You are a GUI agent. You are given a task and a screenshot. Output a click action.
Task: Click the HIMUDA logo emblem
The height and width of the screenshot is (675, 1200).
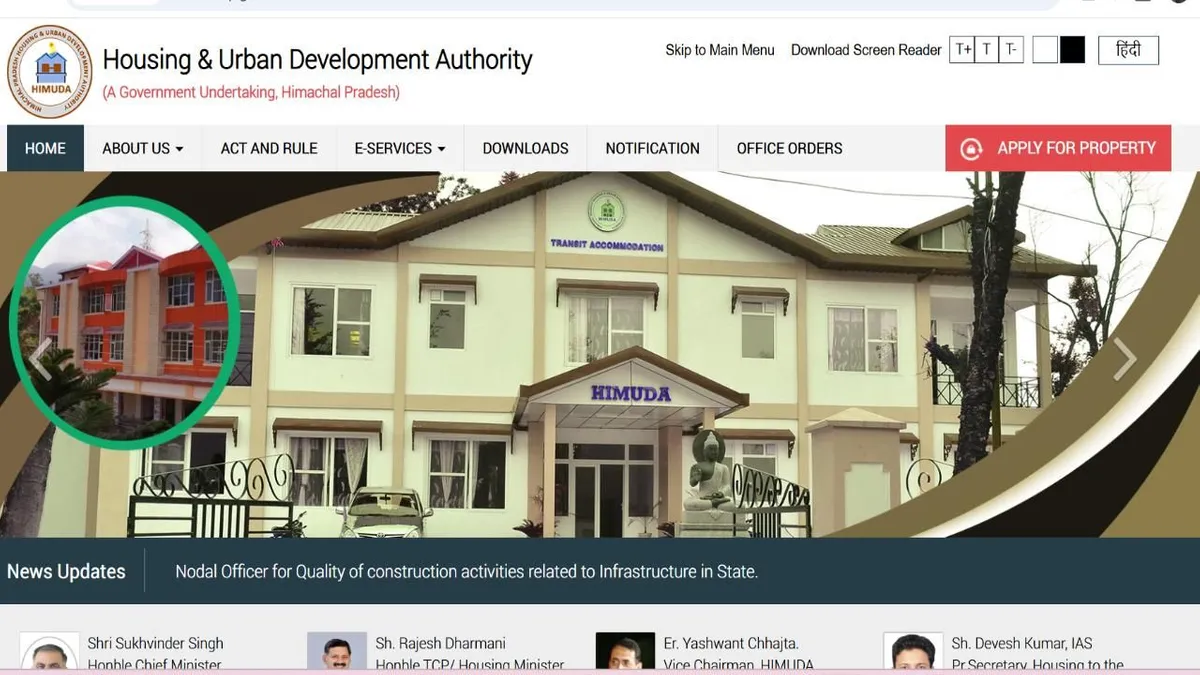click(x=50, y=72)
